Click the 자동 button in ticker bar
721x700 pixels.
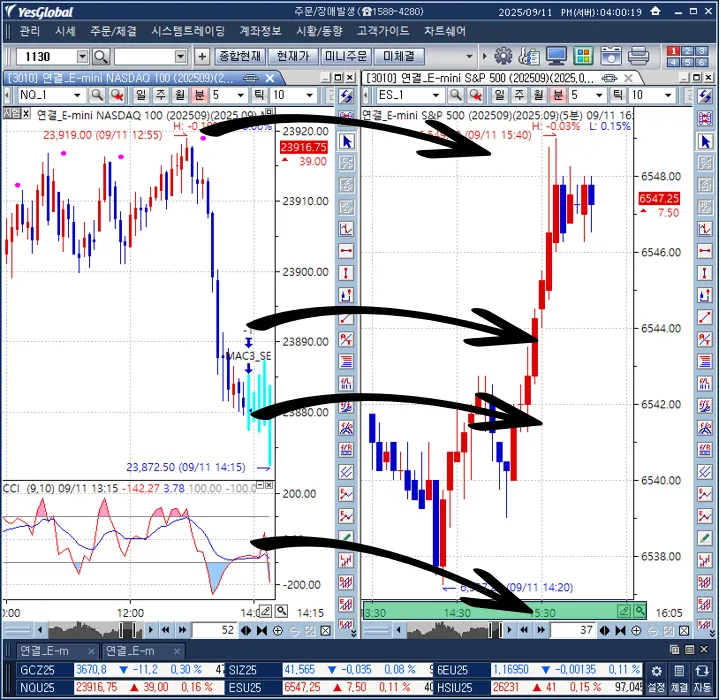point(702,678)
